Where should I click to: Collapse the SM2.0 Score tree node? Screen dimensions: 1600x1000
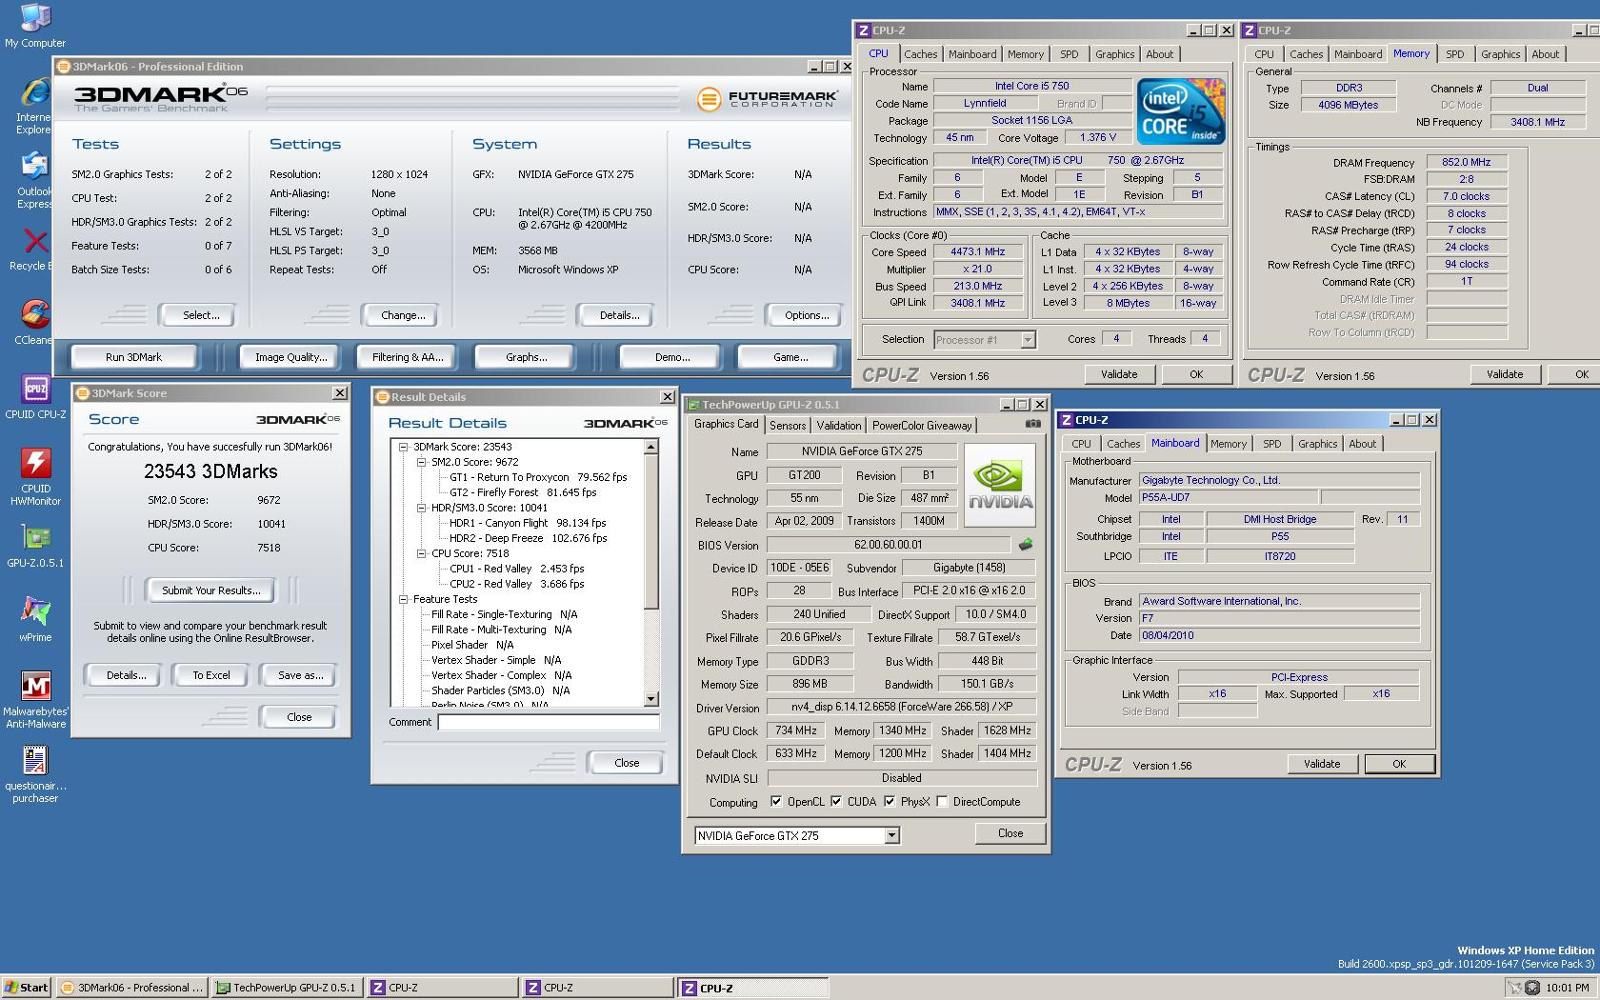tap(421, 462)
